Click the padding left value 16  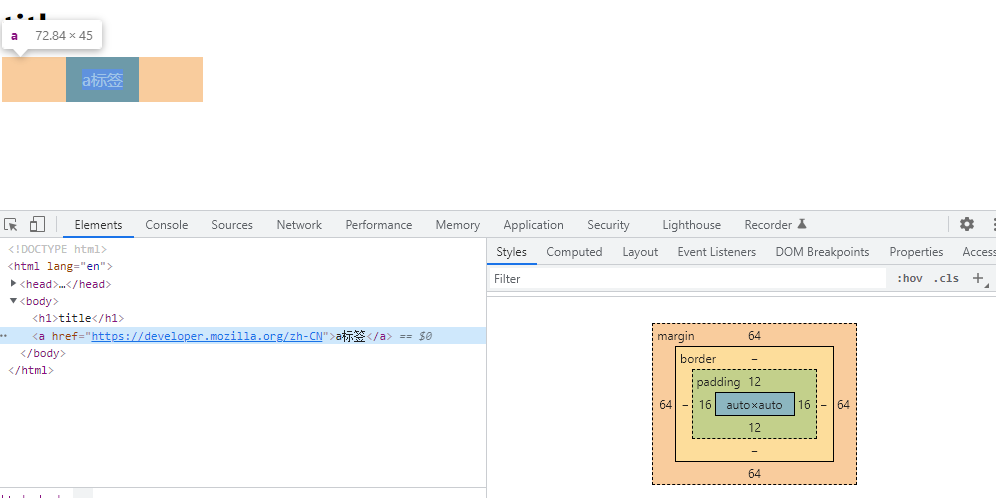tap(705, 405)
